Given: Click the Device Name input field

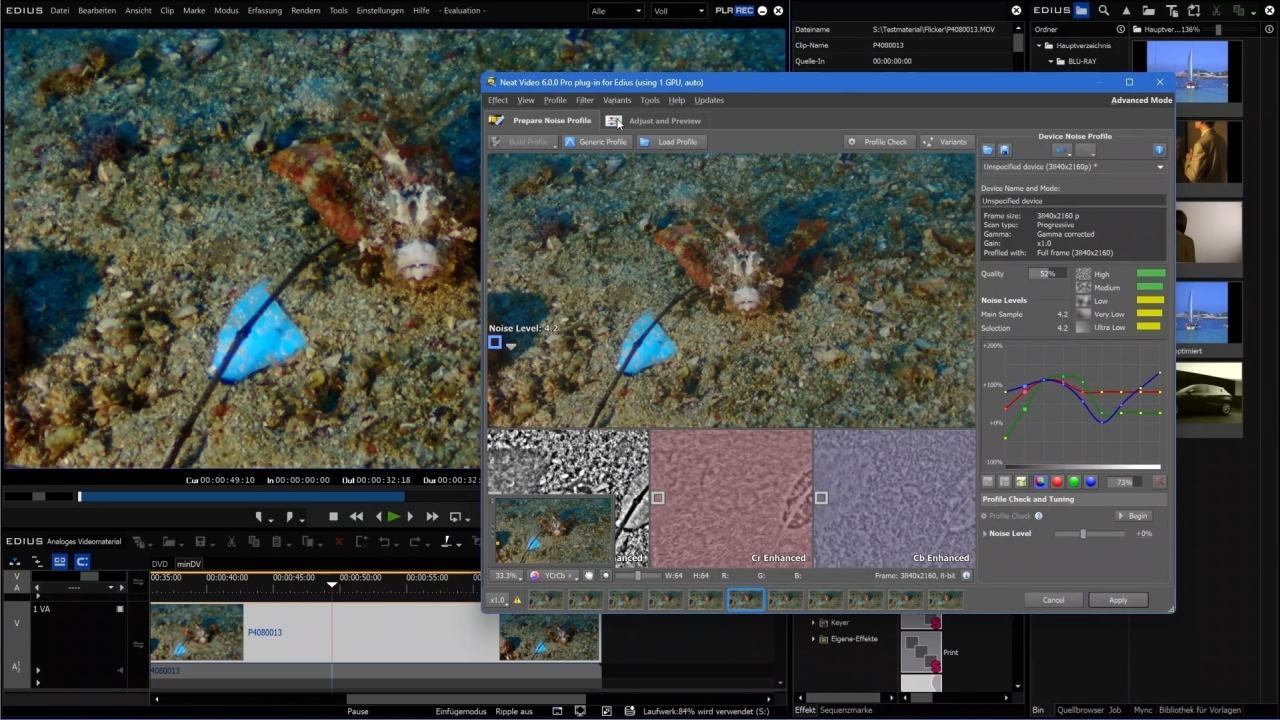Looking at the screenshot, I should pyautogui.click(x=1073, y=201).
